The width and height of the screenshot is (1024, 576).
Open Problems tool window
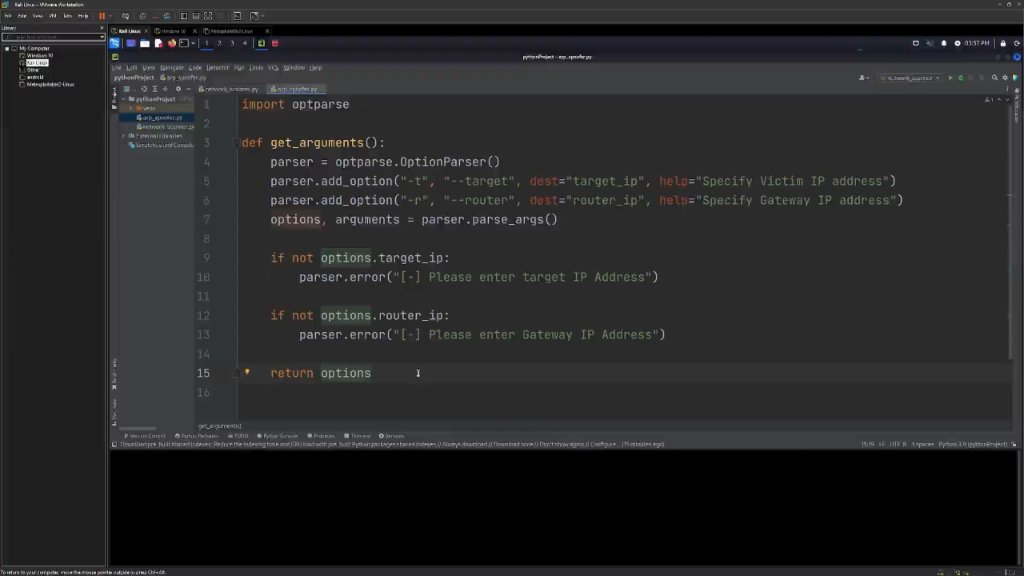321,436
